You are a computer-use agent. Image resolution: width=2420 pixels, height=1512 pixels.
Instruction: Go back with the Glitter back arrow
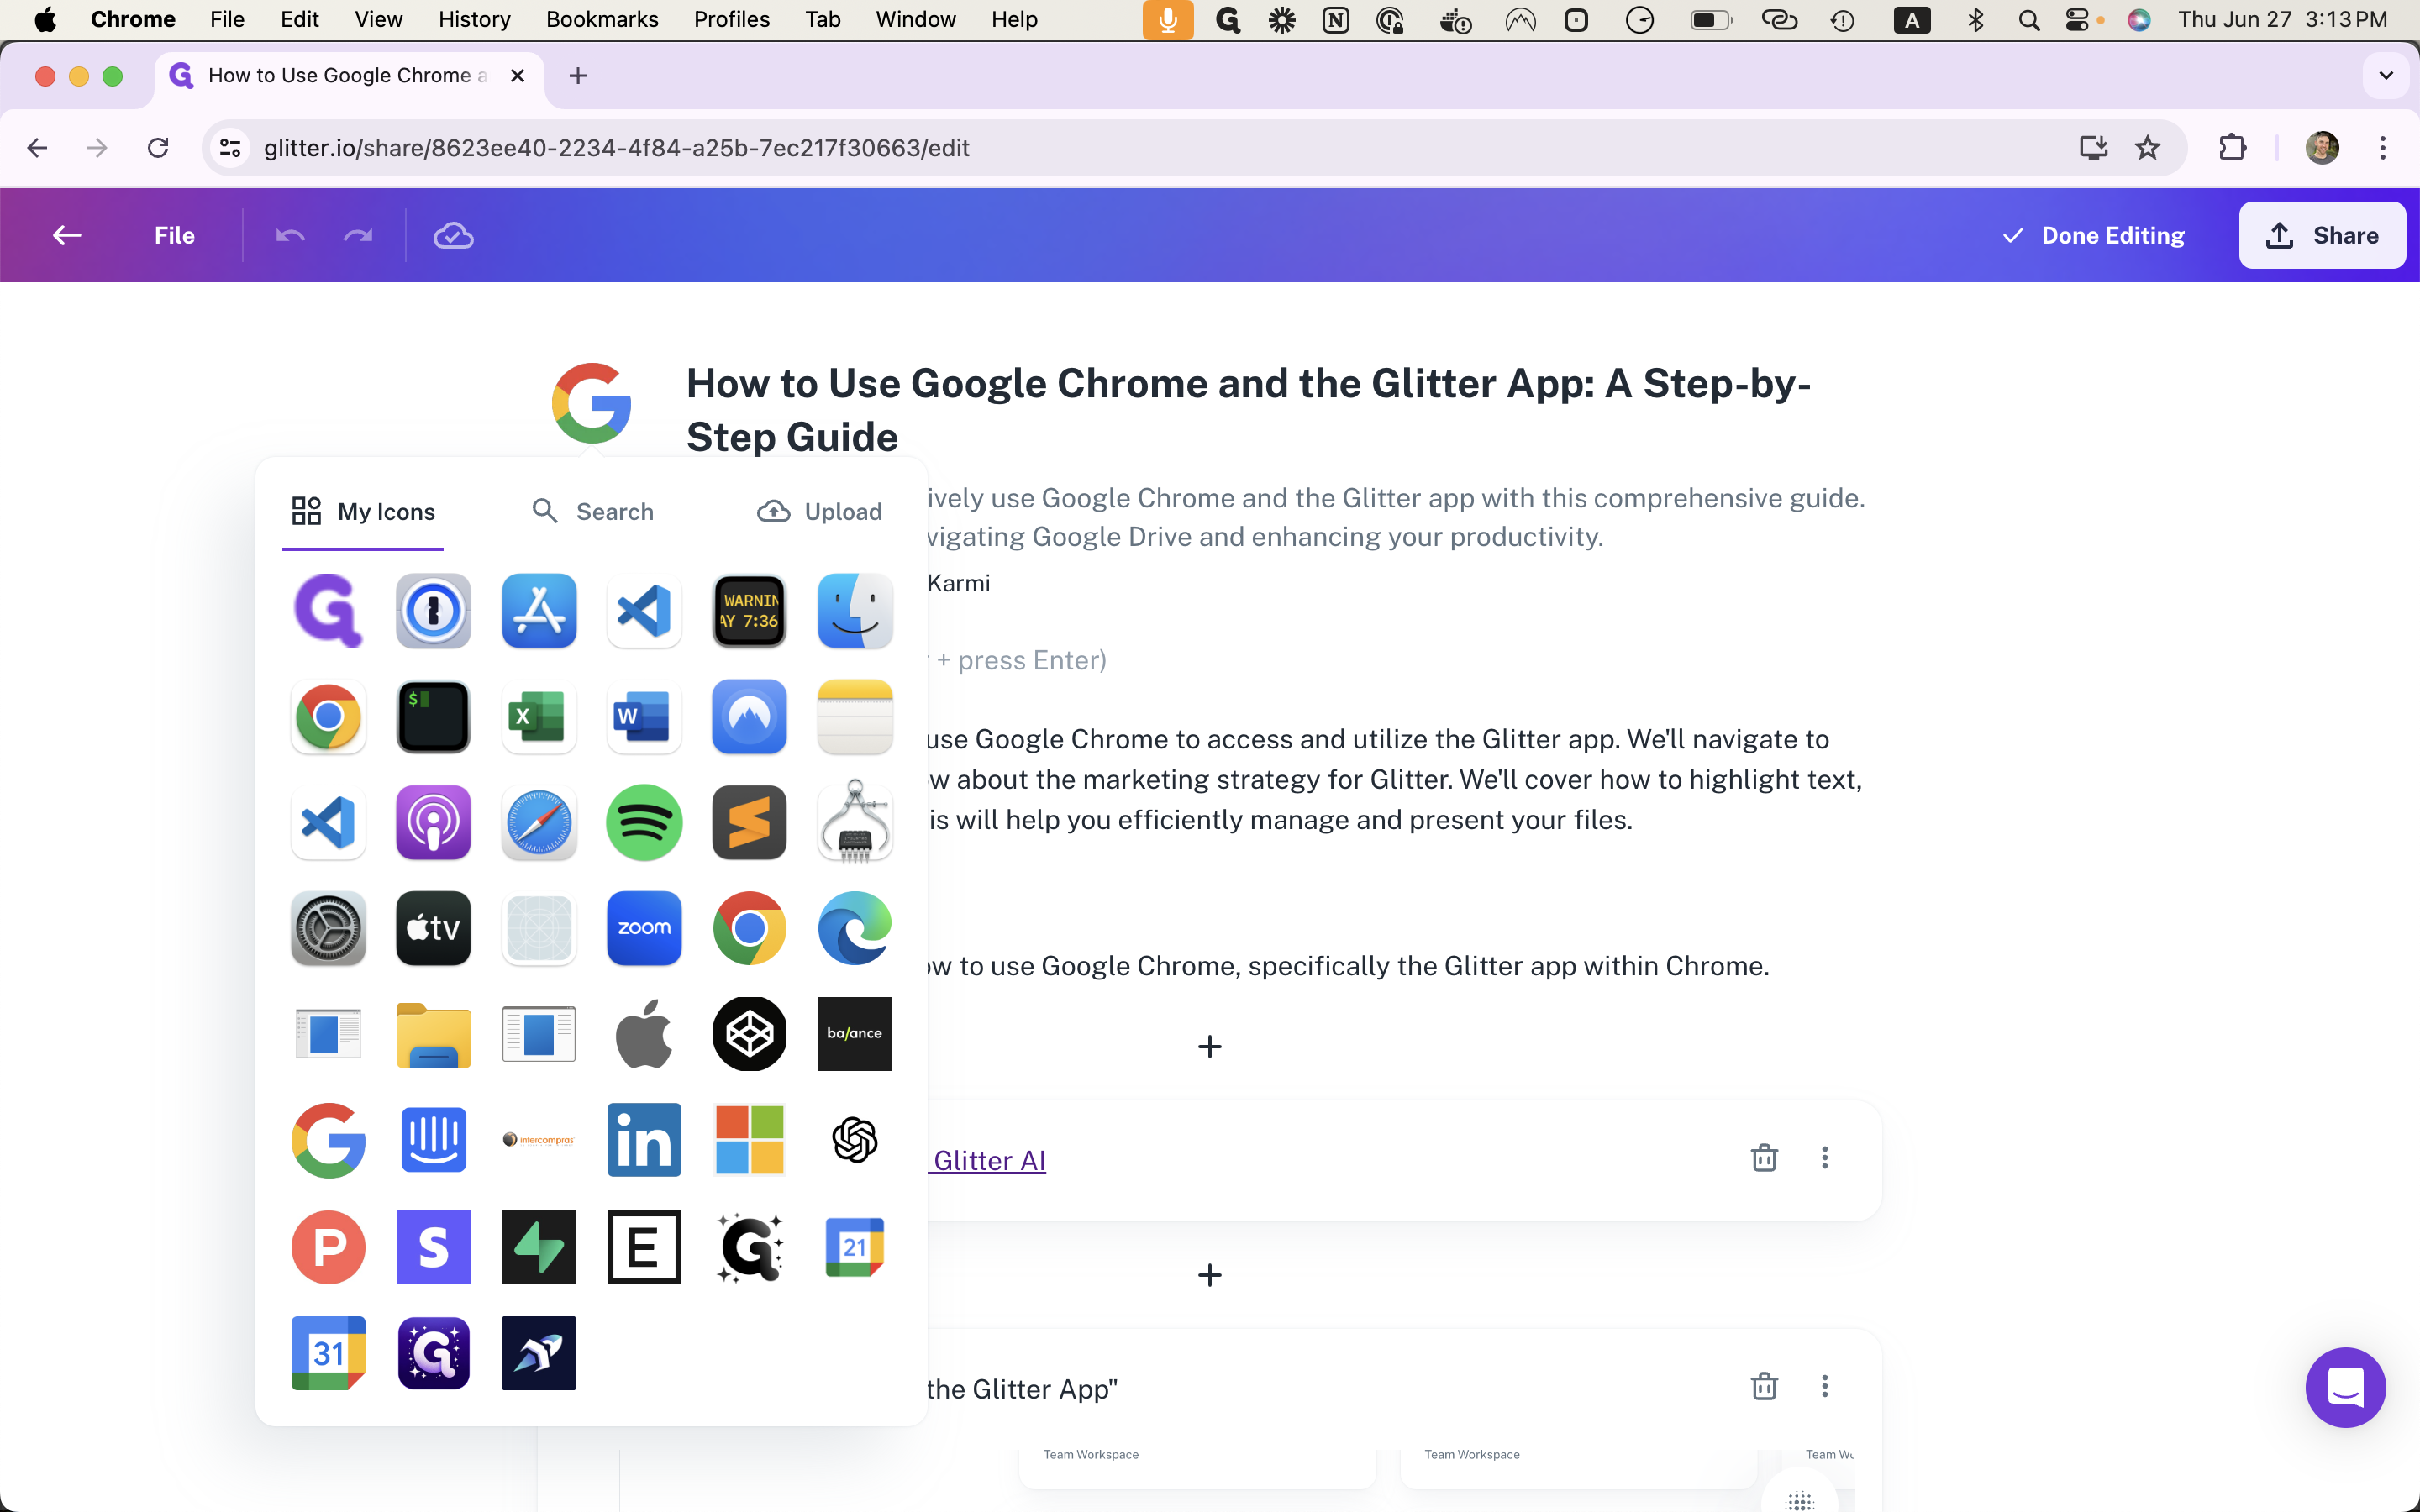(x=67, y=235)
